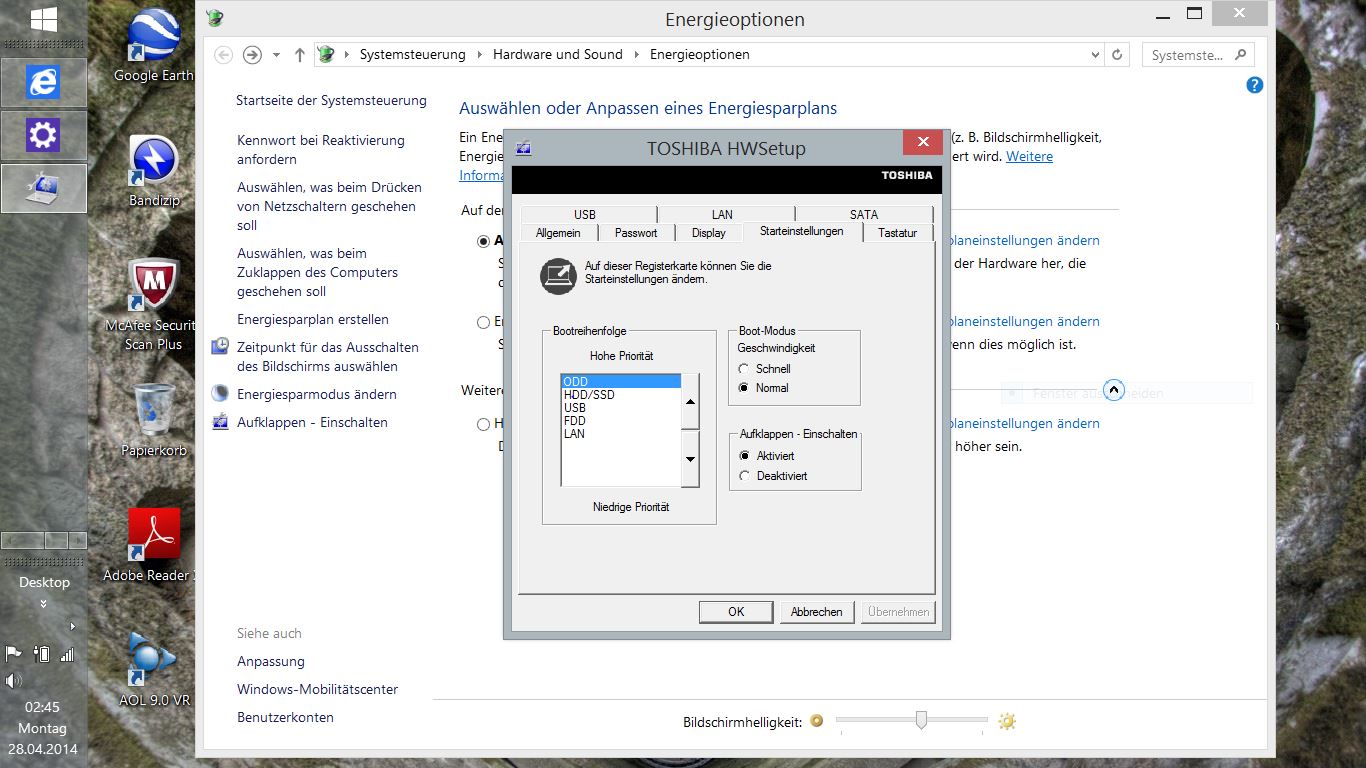Show hidden tray icons arrow
1366x768 pixels.
tap(72, 627)
